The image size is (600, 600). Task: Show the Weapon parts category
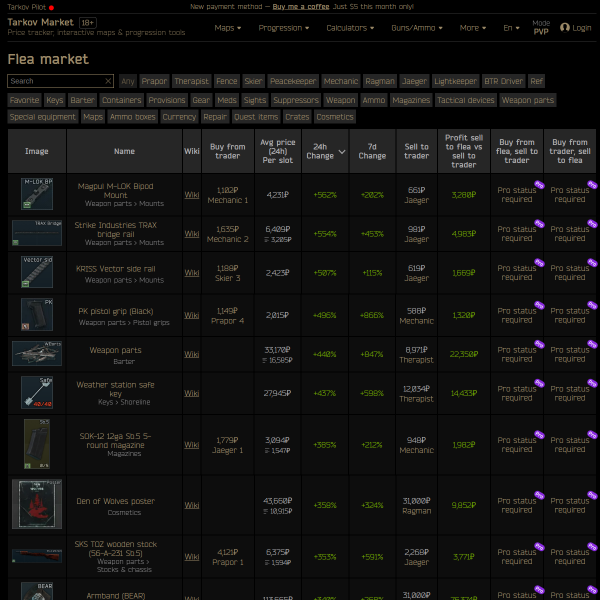point(527,100)
